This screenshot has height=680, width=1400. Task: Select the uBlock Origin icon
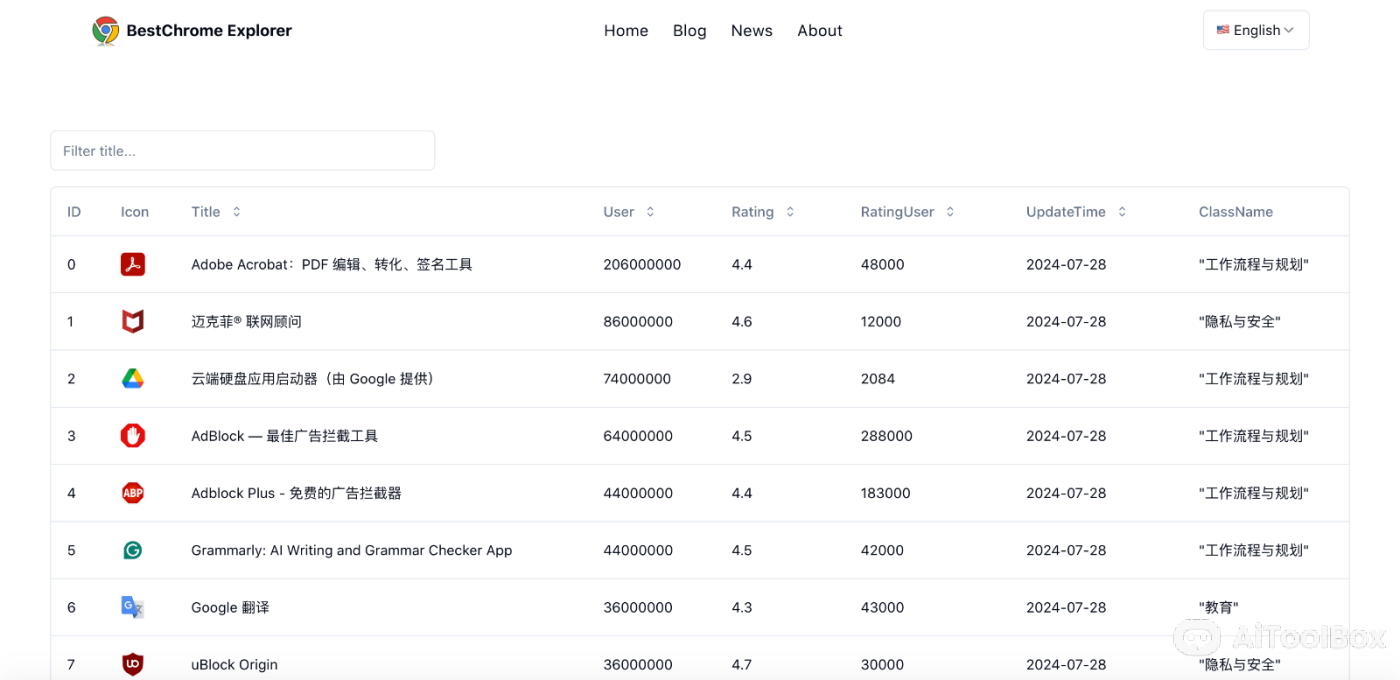133,663
